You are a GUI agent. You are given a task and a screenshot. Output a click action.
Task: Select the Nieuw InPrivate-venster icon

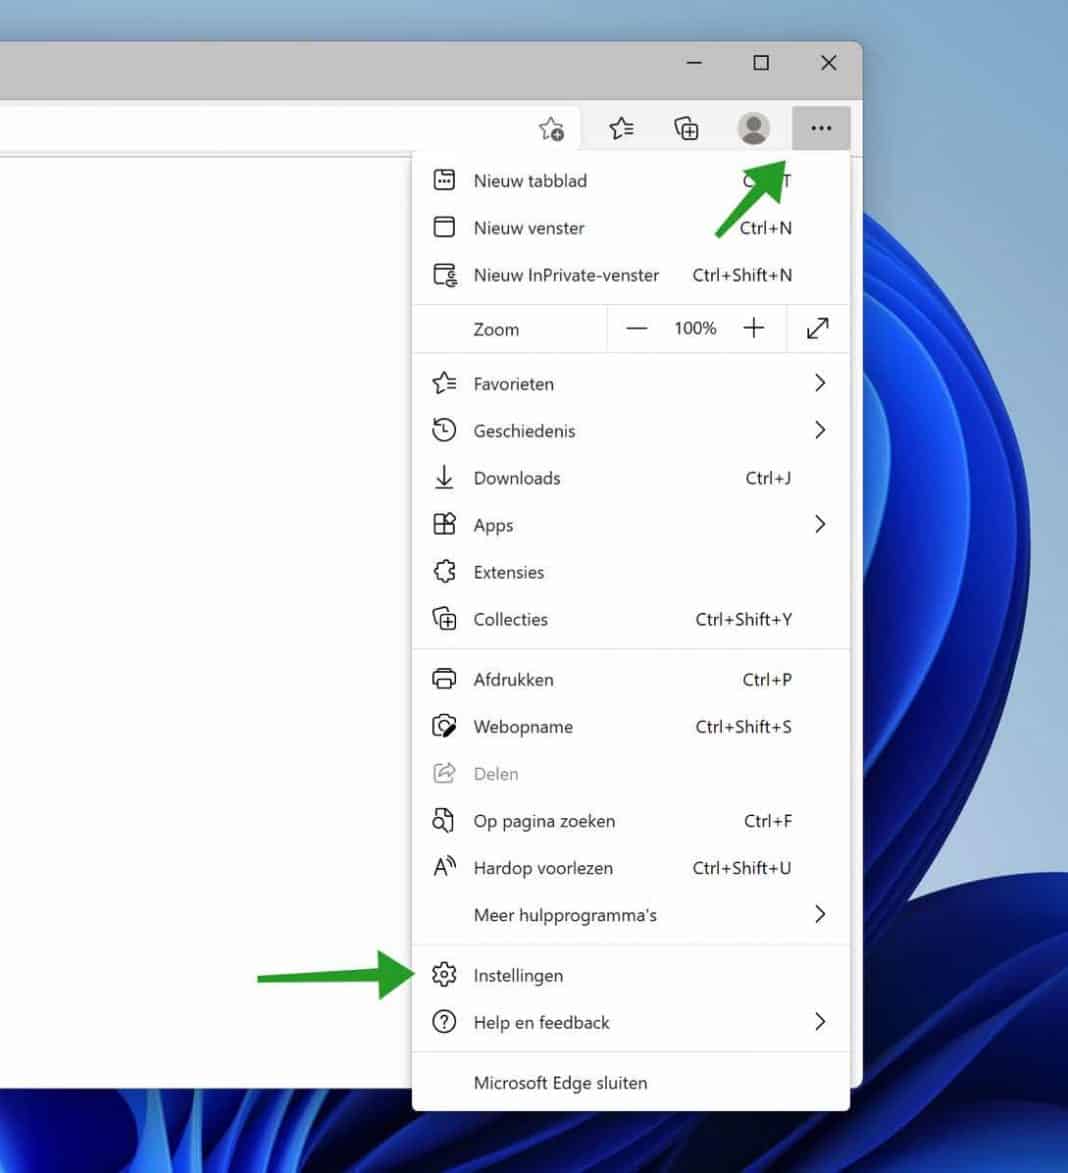pos(444,275)
